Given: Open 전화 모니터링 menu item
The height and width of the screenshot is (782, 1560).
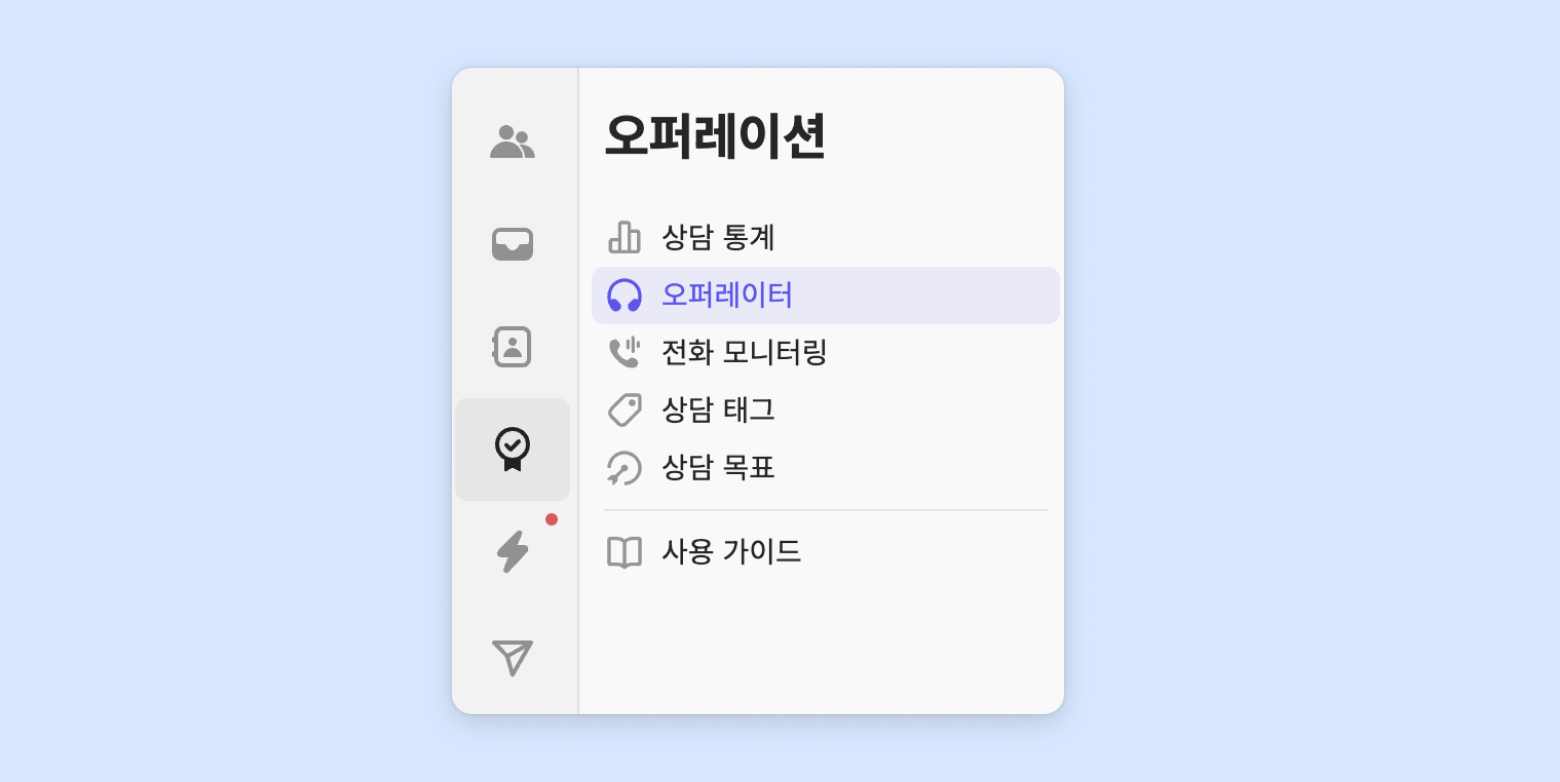Looking at the screenshot, I should pos(744,352).
